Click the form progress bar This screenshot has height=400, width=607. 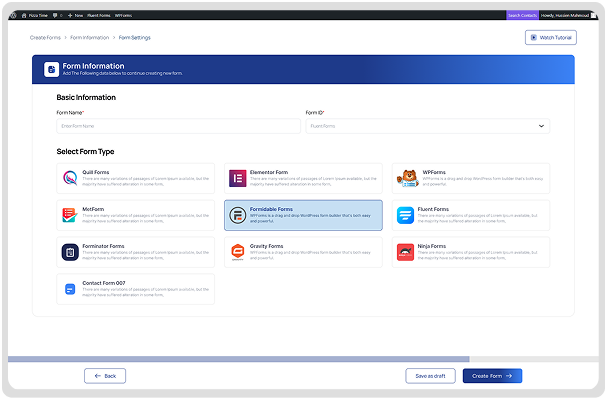(238, 358)
